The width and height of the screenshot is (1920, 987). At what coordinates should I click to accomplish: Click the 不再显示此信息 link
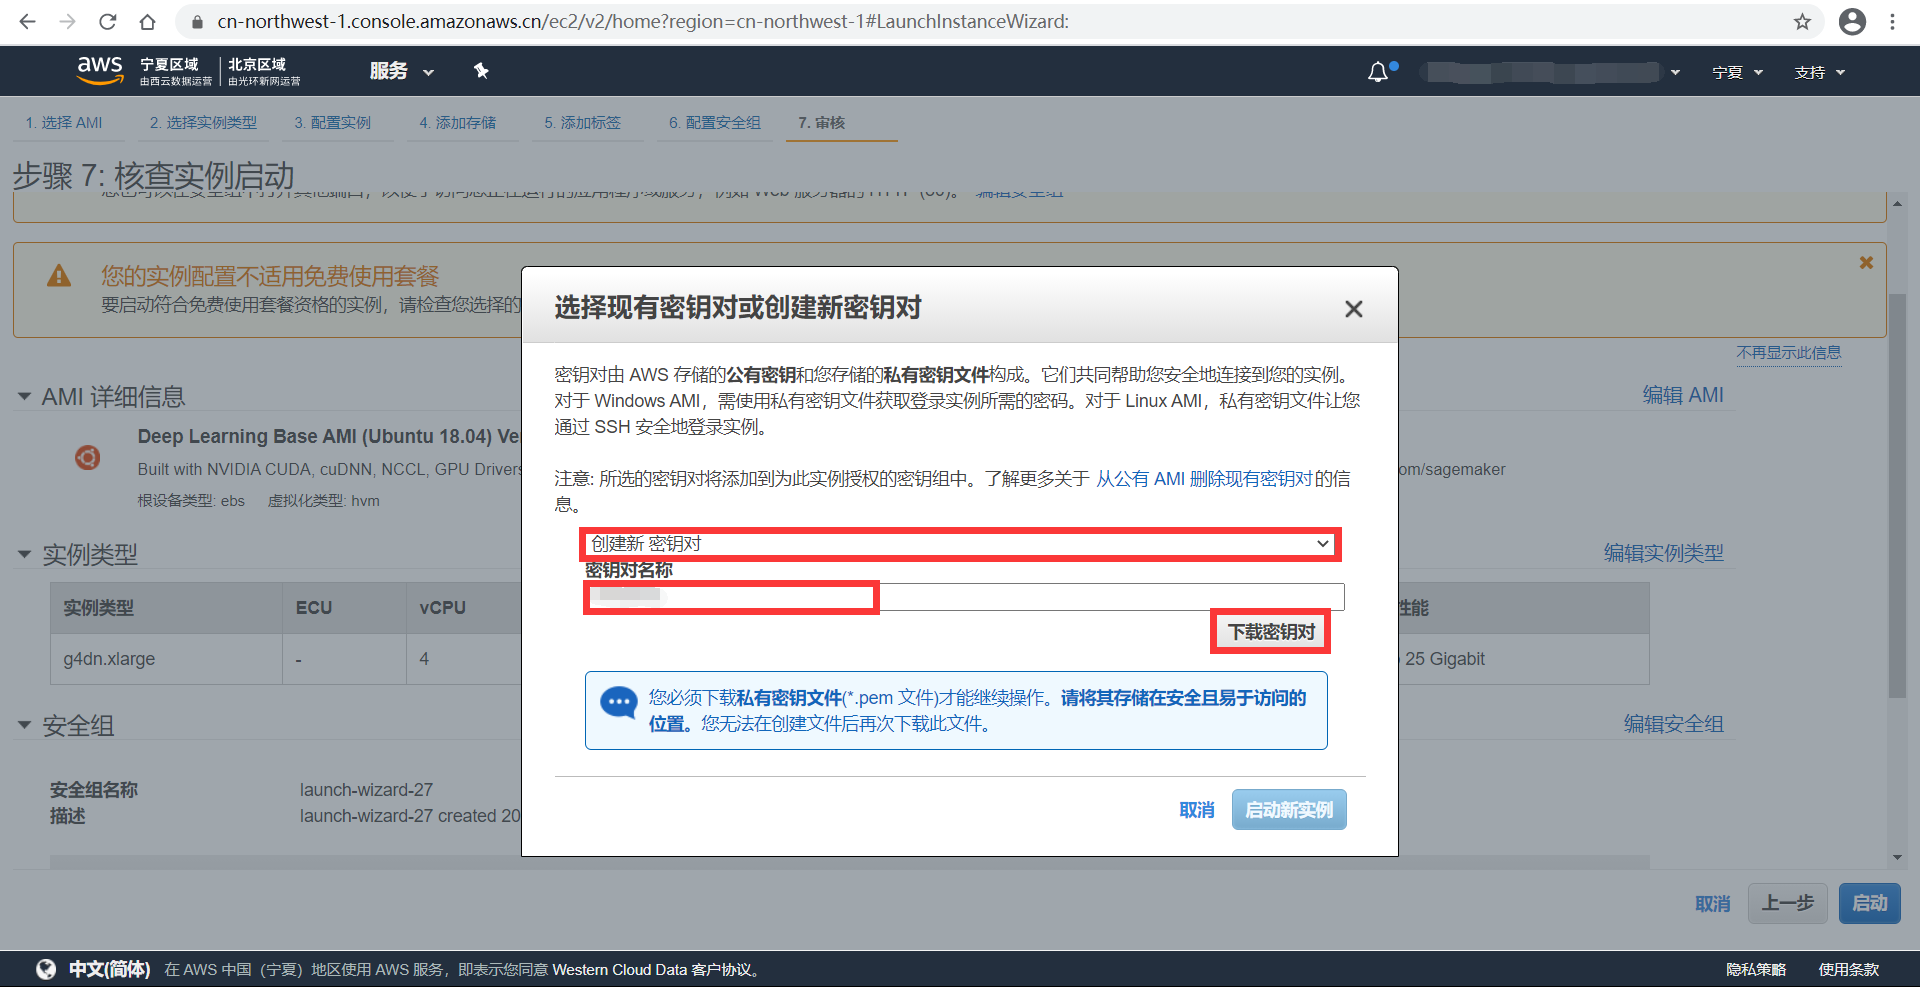1789,353
